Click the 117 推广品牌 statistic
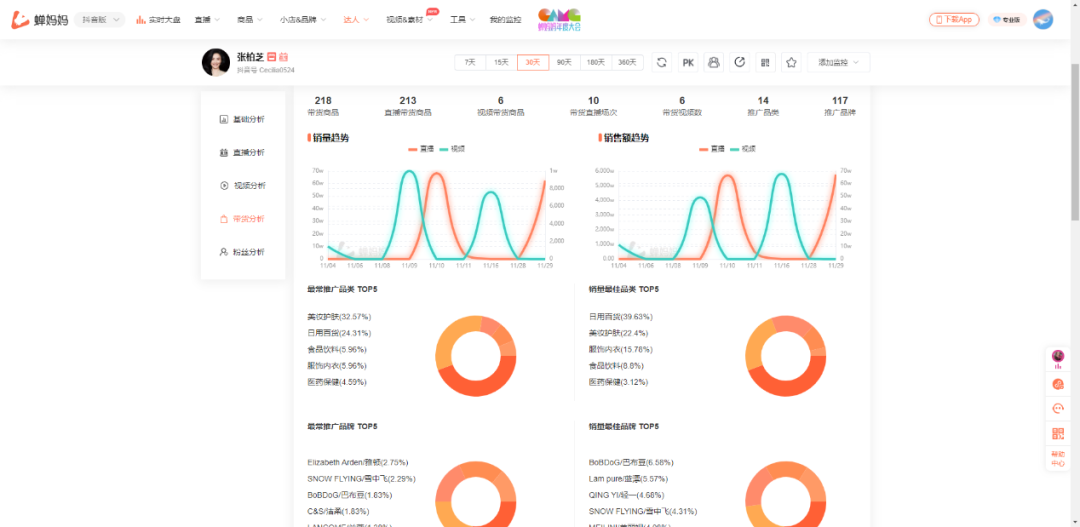 [x=840, y=106]
